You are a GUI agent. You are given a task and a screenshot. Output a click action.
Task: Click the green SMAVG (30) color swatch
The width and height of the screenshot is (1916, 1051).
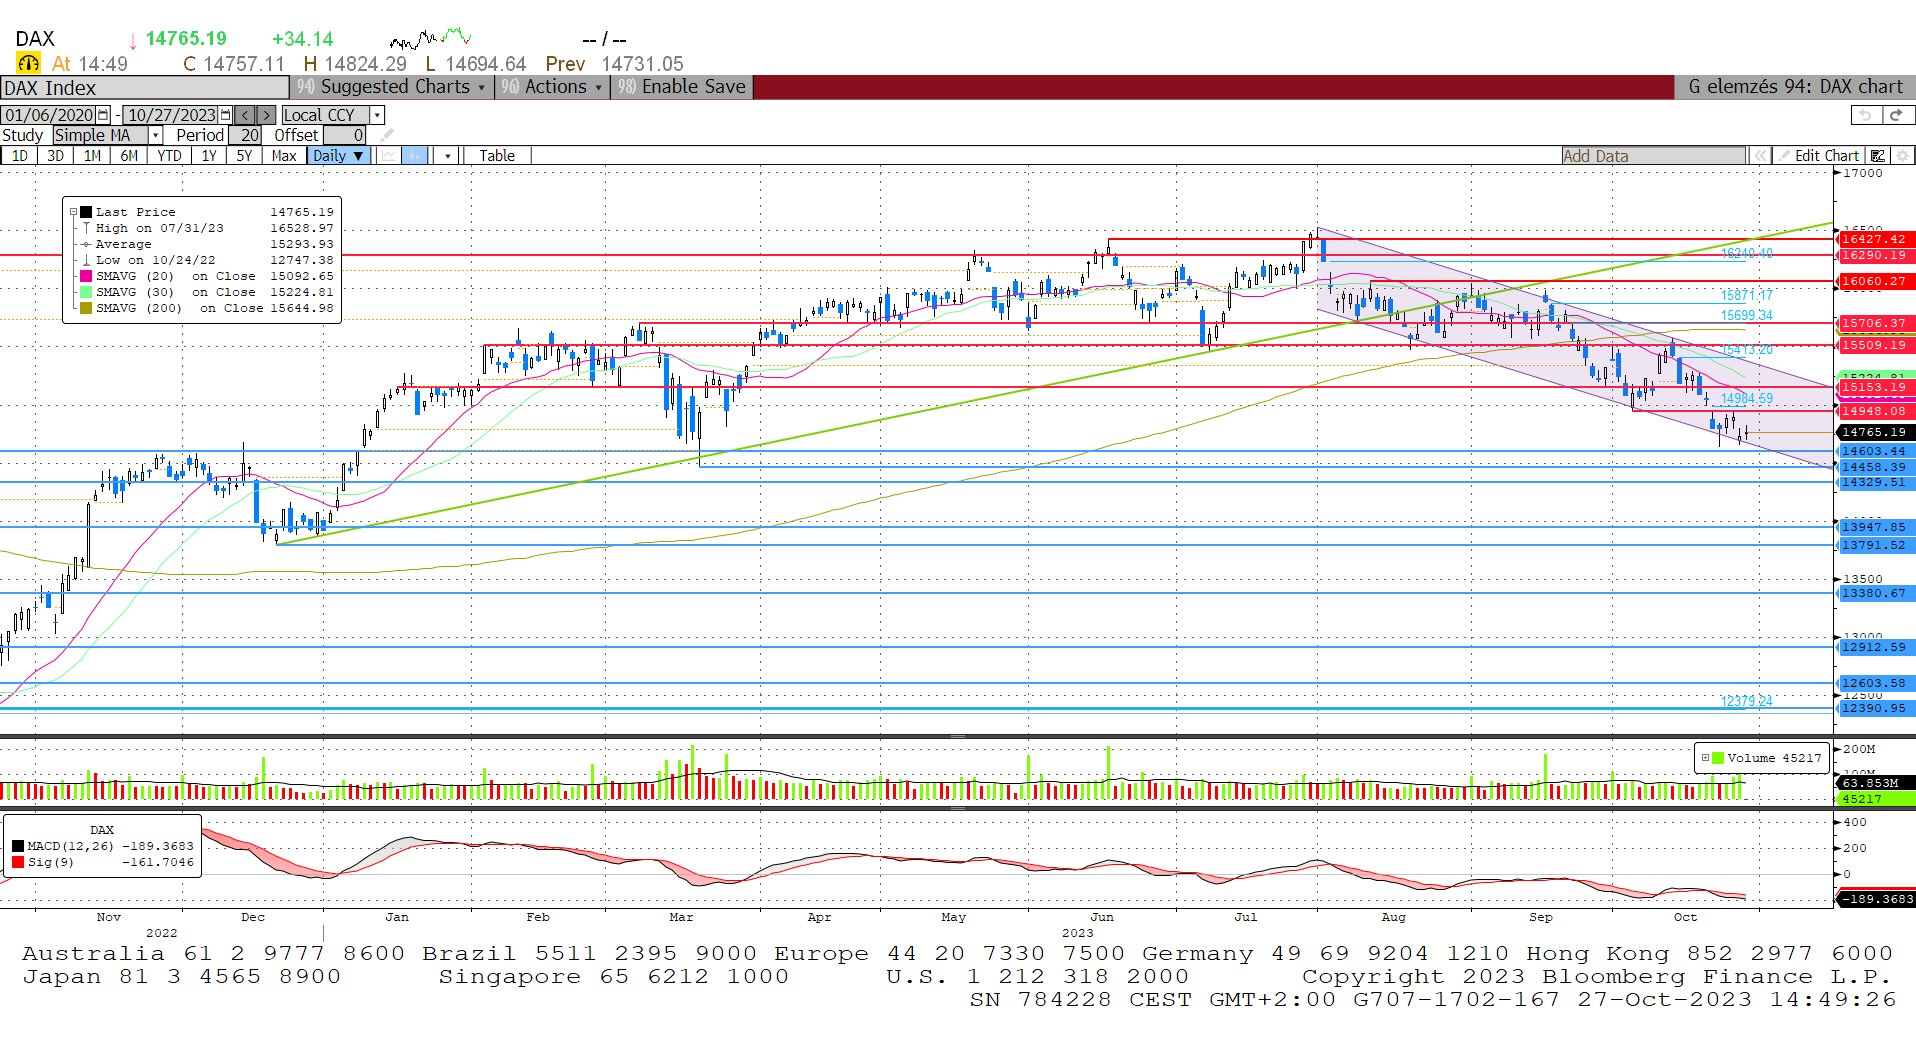coord(86,292)
